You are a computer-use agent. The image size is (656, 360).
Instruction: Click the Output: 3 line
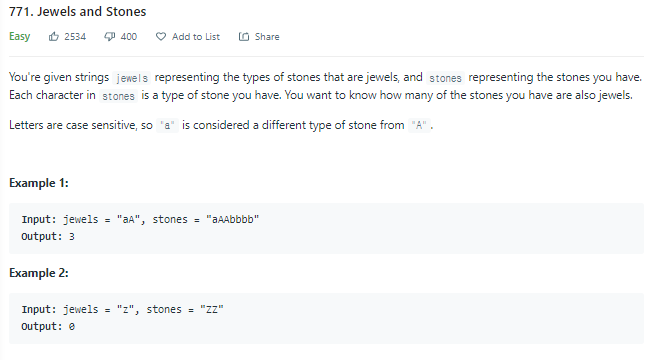point(48,237)
